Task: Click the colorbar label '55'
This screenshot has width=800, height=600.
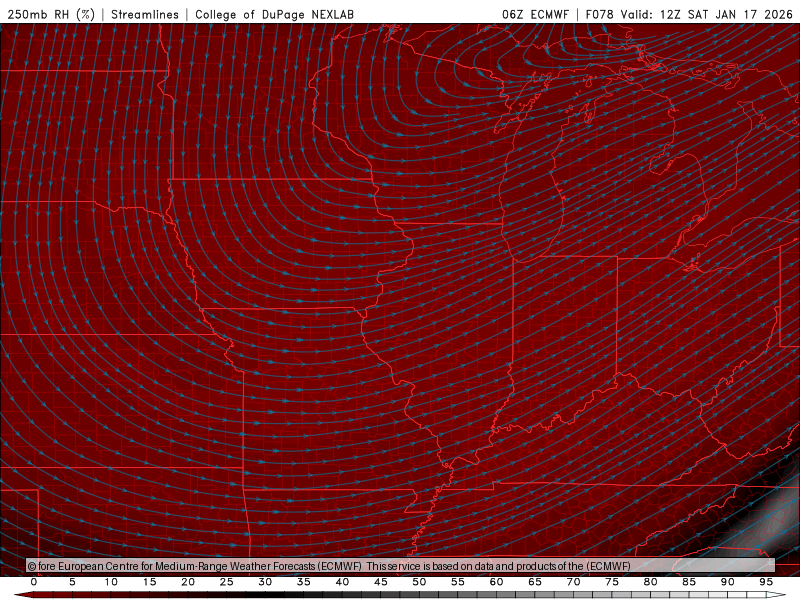Action: point(458,582)
